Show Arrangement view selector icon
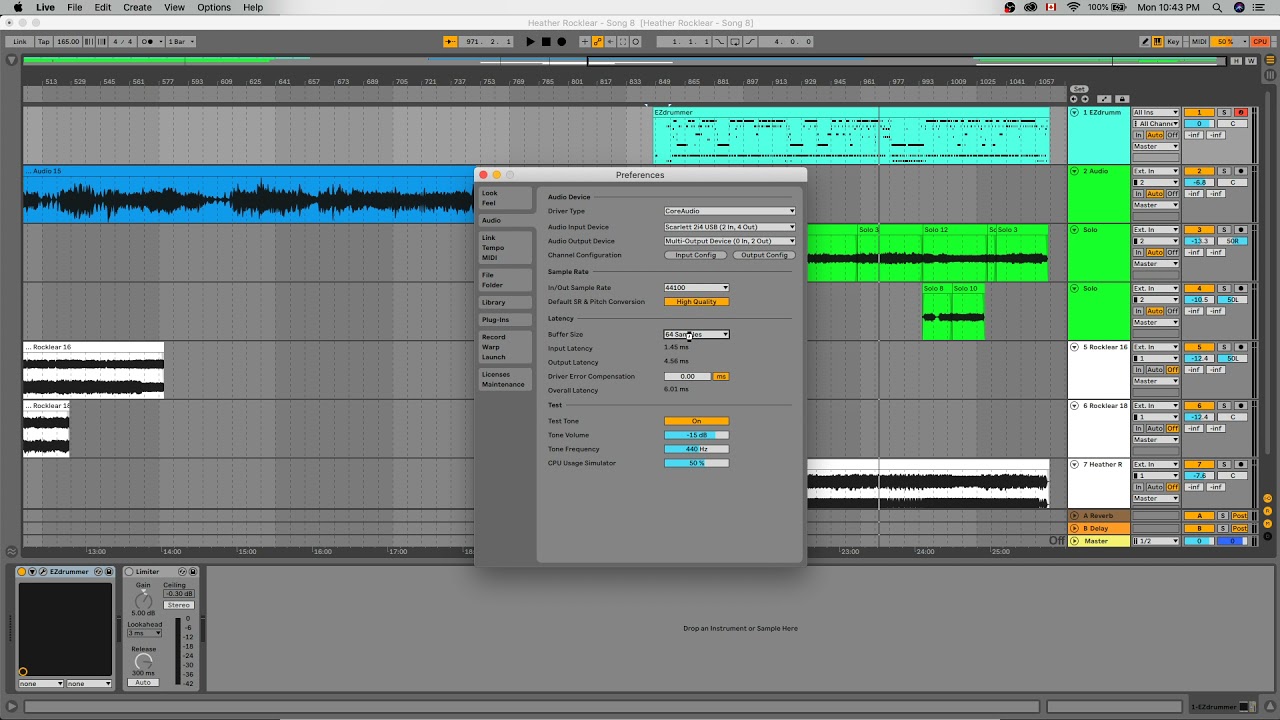 click(x=1270, y=60)
